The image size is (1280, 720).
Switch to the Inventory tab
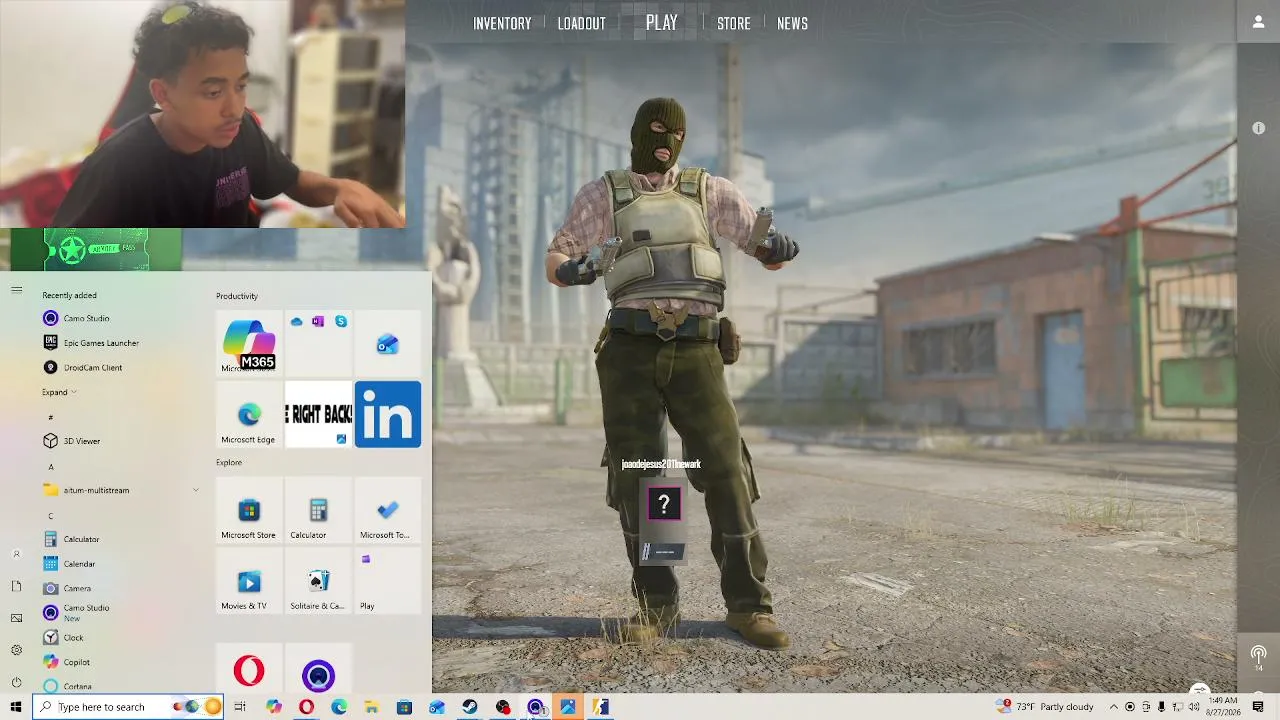pyautogui.click(x=502, y=24)
